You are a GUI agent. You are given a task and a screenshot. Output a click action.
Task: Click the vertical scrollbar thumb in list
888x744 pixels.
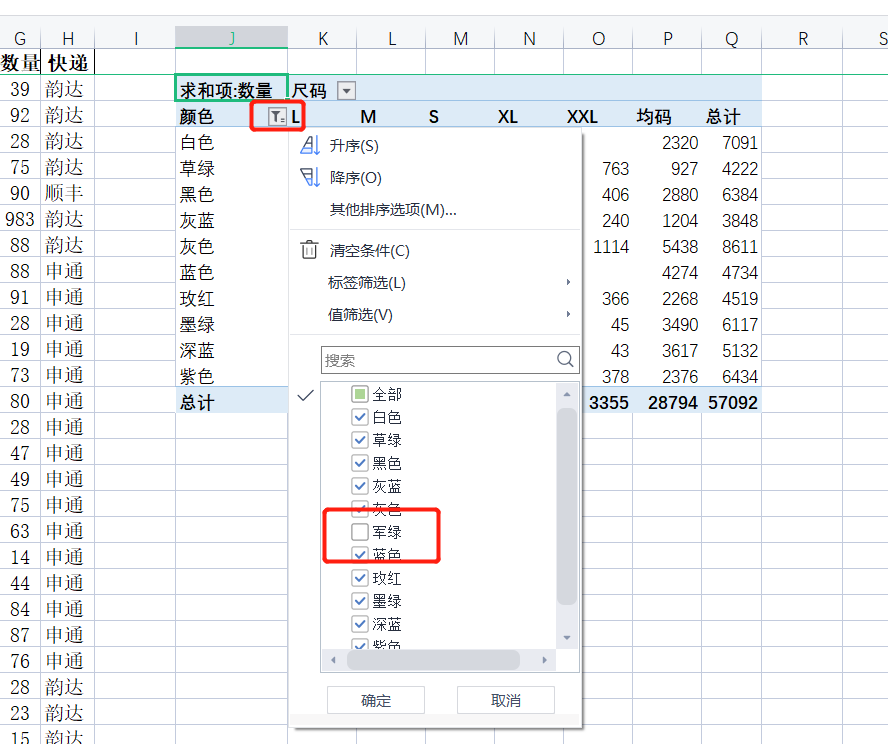[567, 507]
